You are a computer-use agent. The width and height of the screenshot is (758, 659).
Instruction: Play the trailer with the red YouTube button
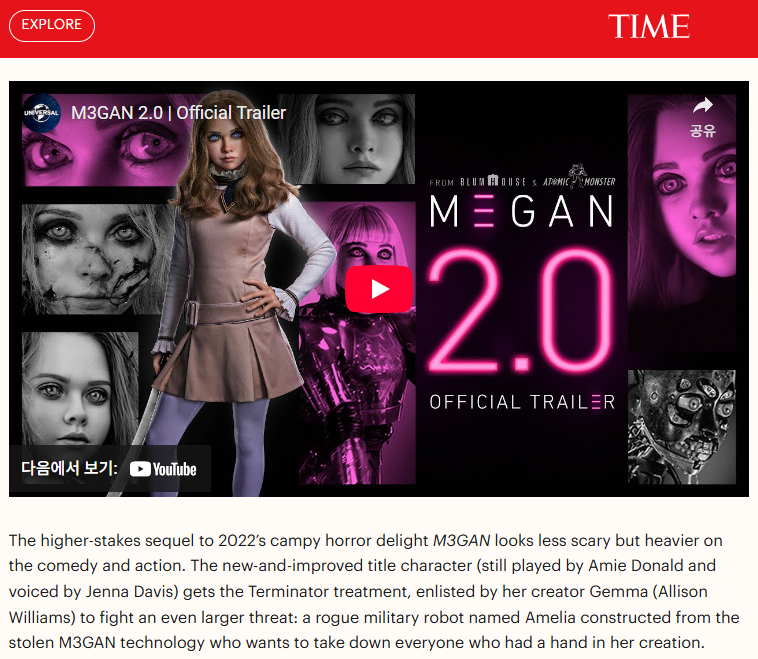tap(379, 289)
